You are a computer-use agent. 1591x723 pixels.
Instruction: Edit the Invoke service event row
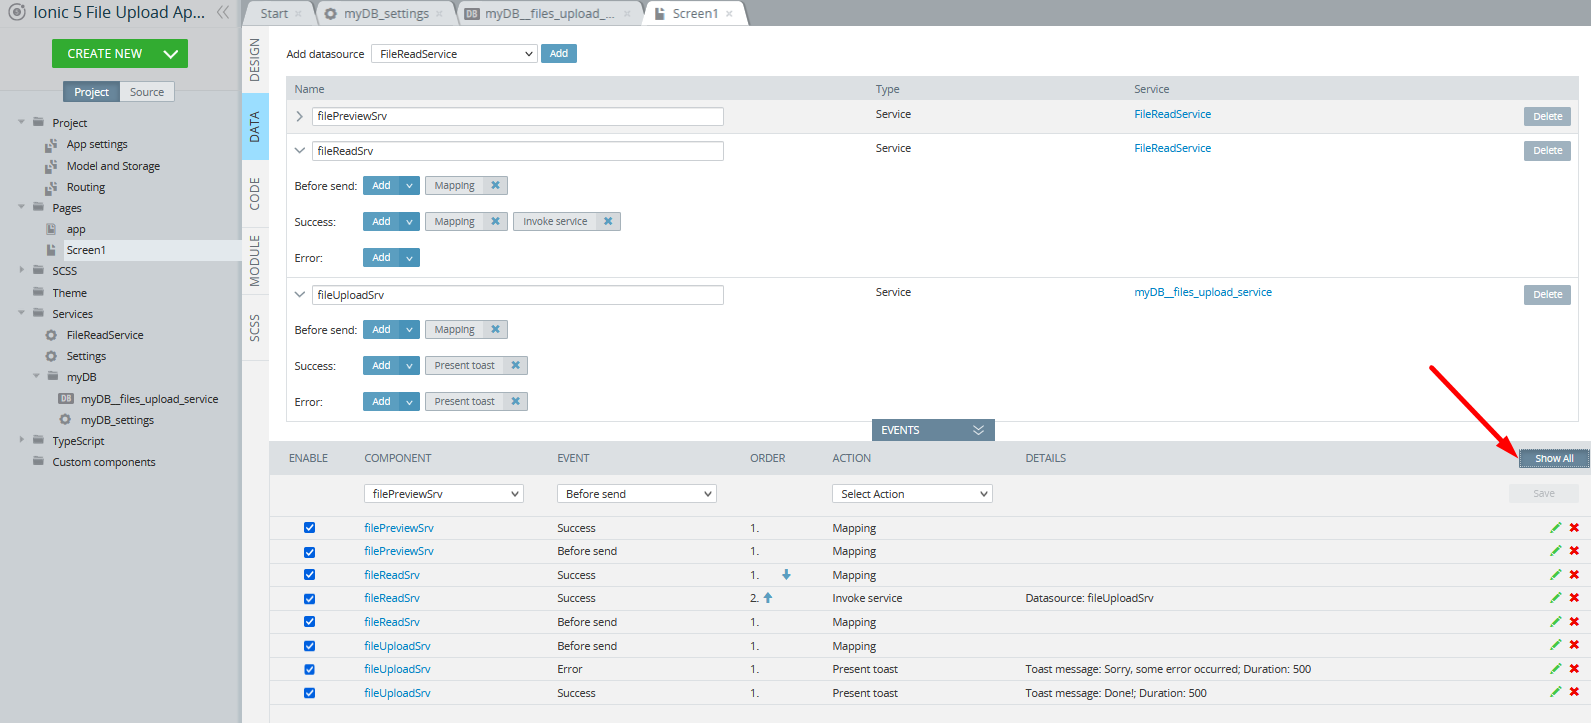[x=1556, y=597]
